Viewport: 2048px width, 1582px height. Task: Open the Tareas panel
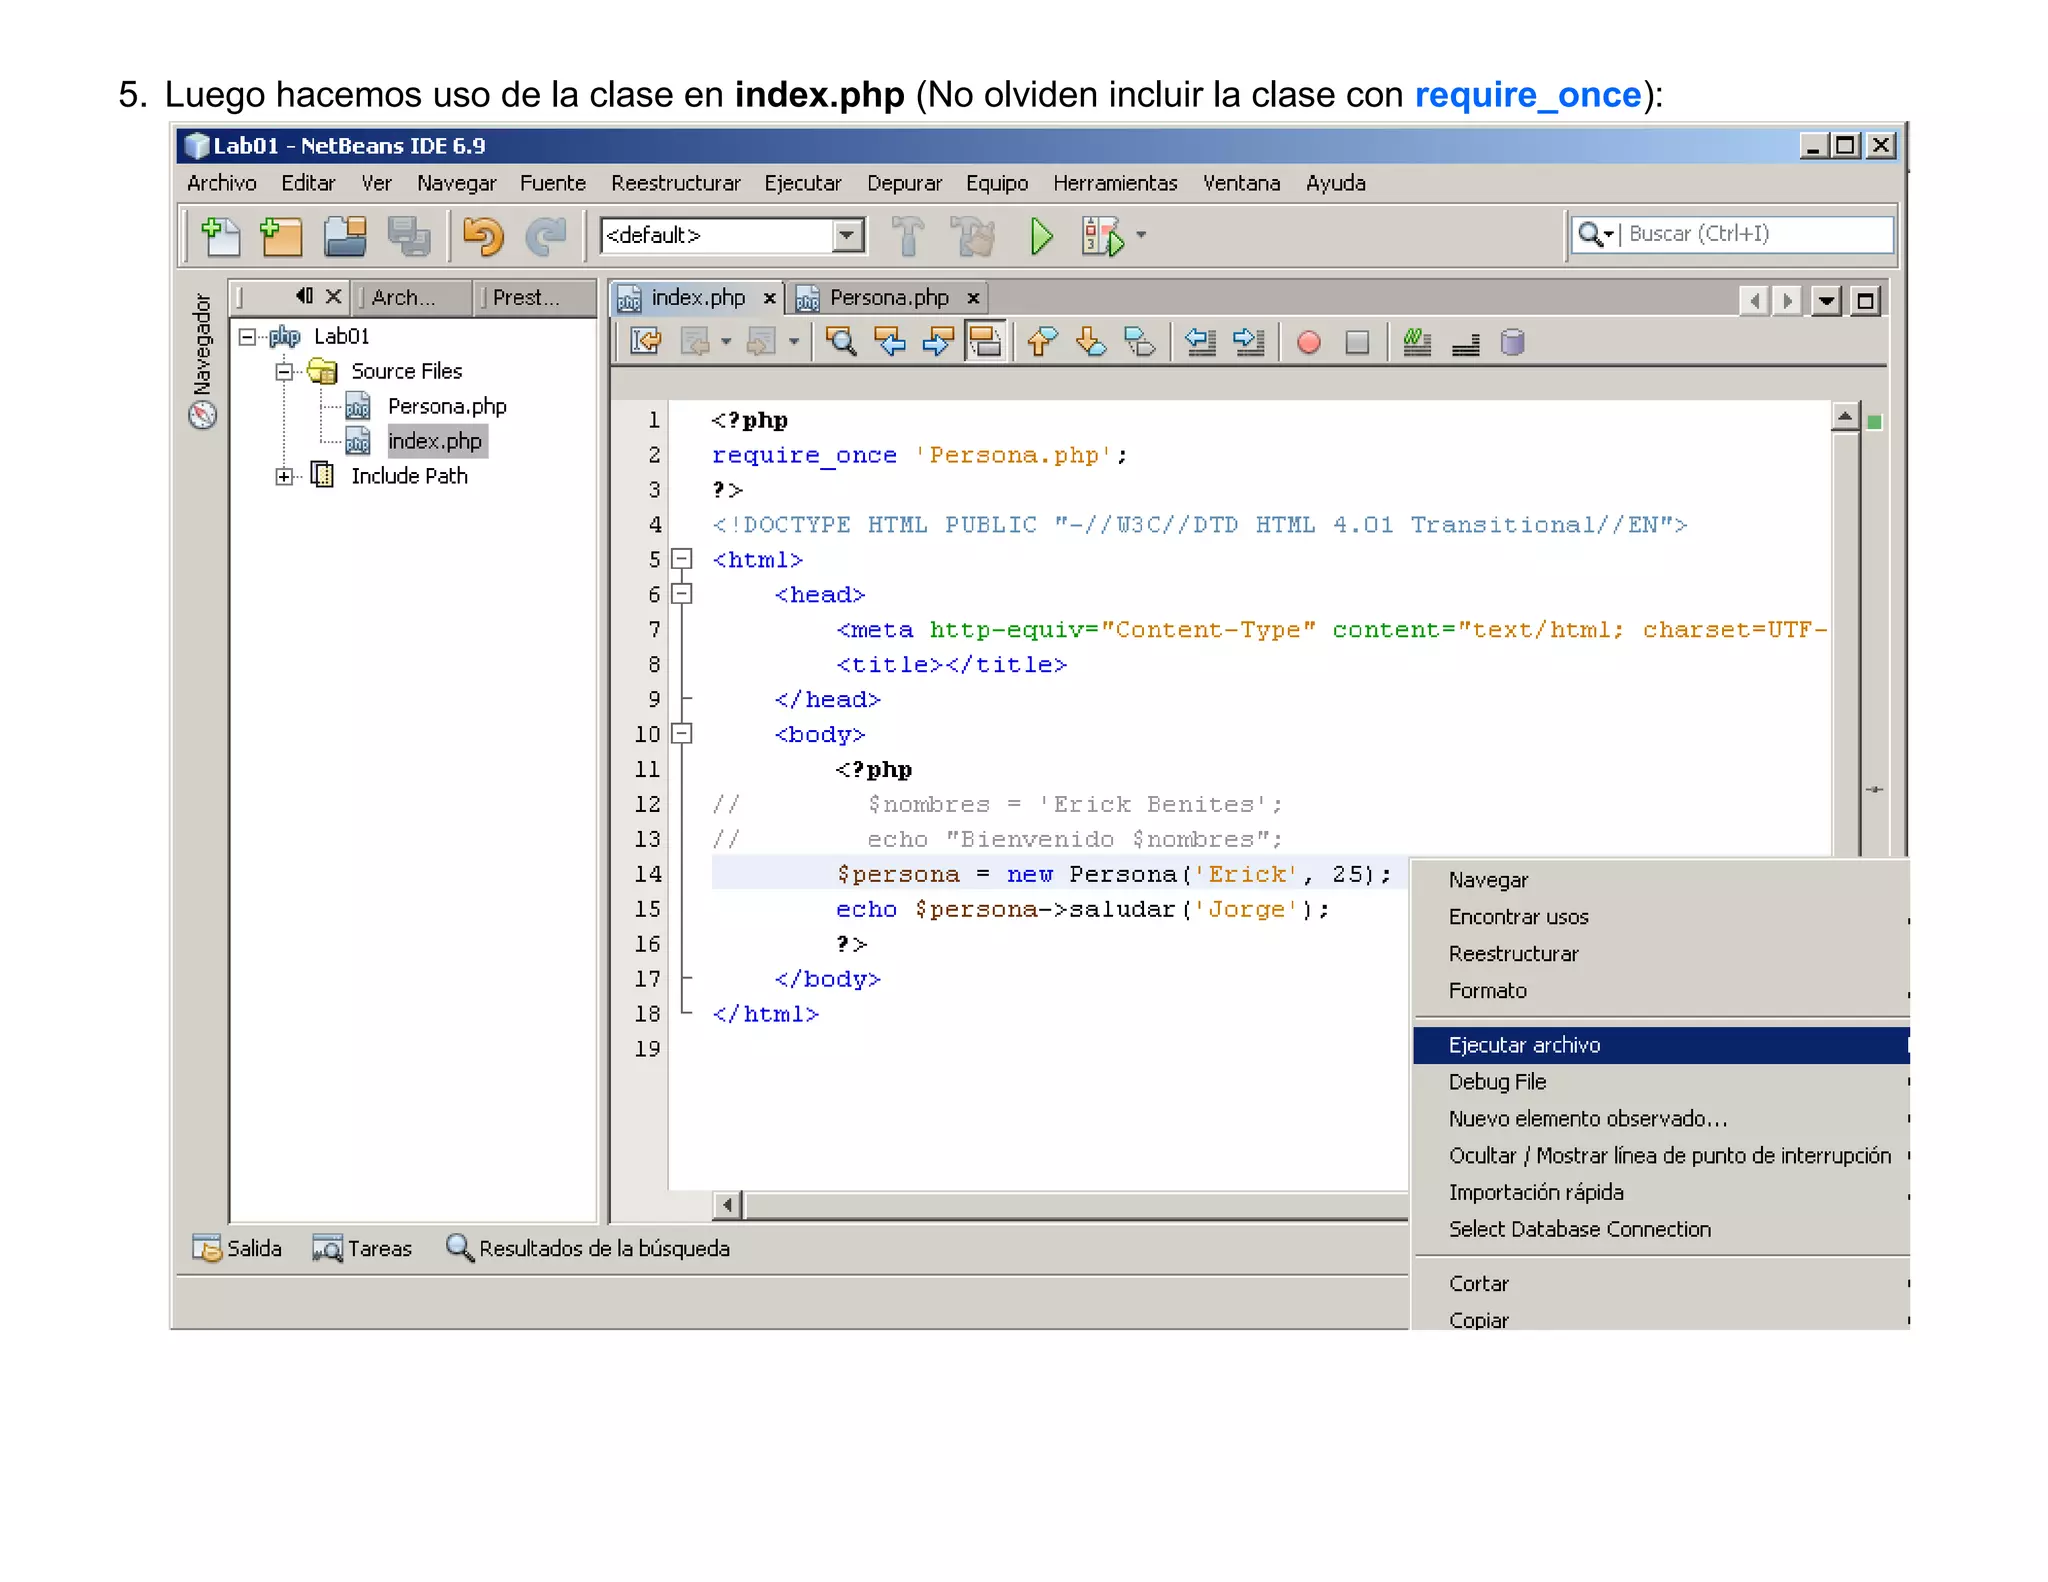(362, 1248)
